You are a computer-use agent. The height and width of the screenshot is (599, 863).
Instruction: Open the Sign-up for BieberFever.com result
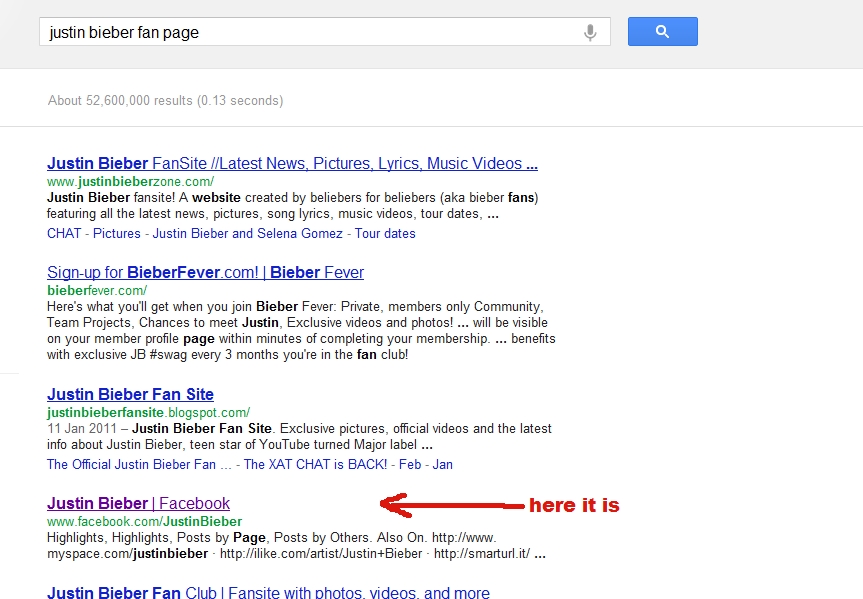(205, 273)
